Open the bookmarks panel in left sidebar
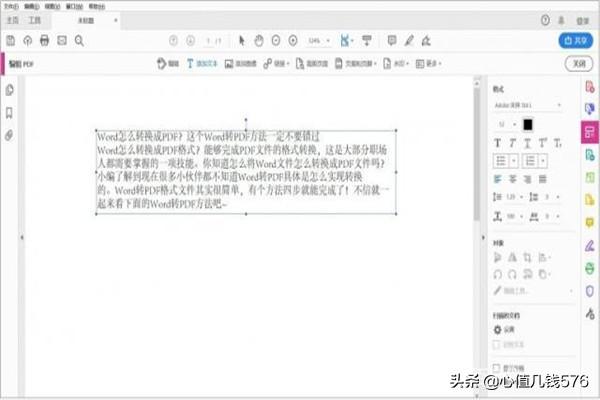The height and width of the screenshot is (400, 600). (10, 112)
